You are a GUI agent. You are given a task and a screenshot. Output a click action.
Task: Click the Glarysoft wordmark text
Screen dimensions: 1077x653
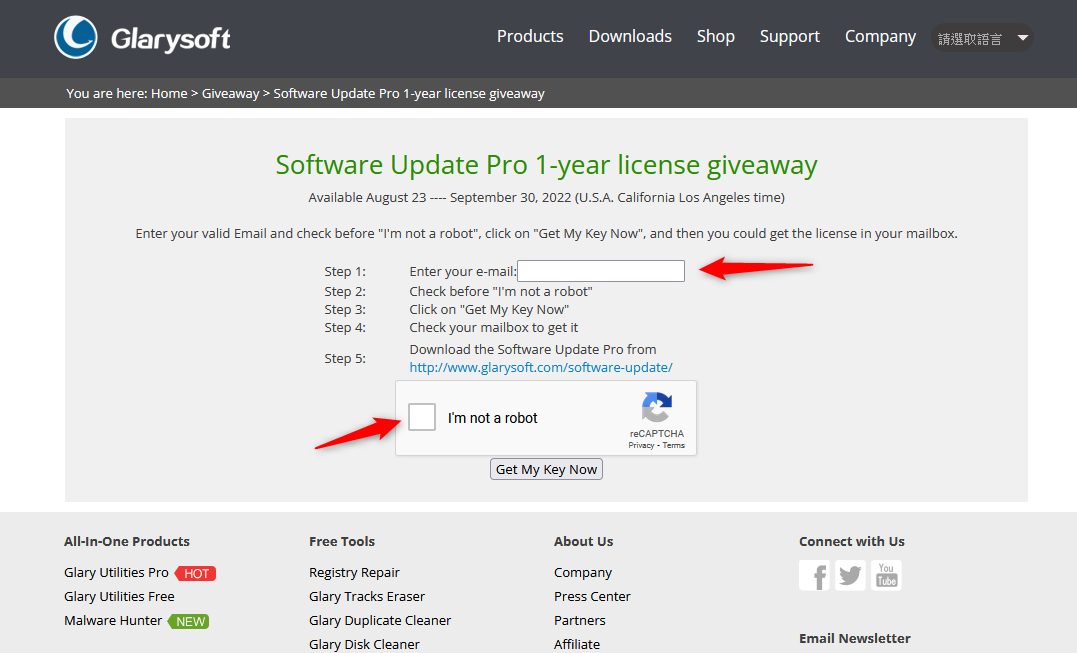pyautogui.click(x=170, y=39)
